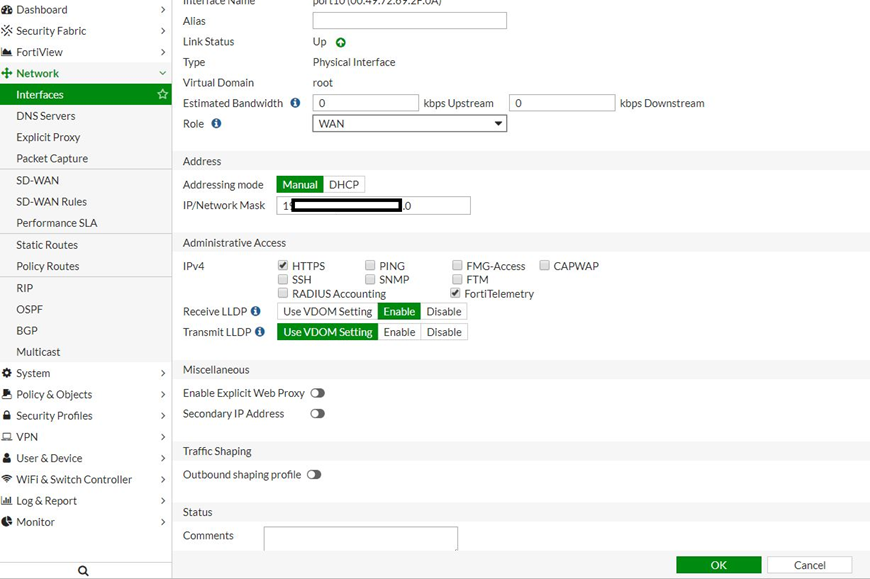The image size is (870, 579).
Task: Click the OK button
Action: (718, 565)
